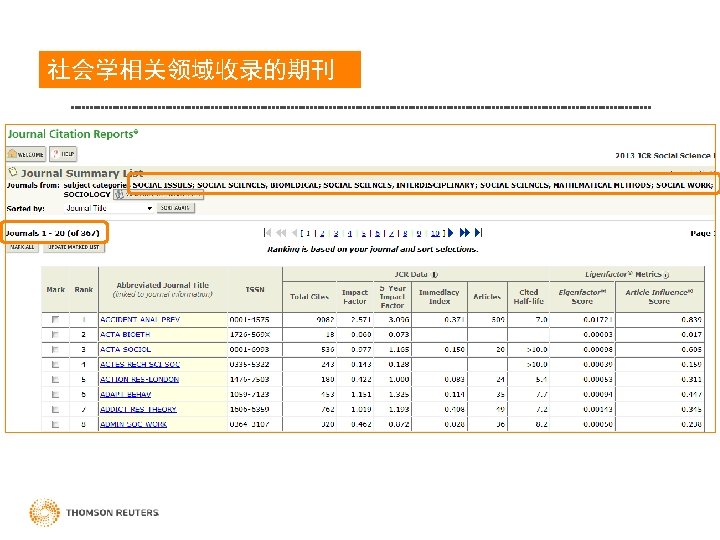
Task: Open ACTA BIOETH journal link
Action: 125,335
